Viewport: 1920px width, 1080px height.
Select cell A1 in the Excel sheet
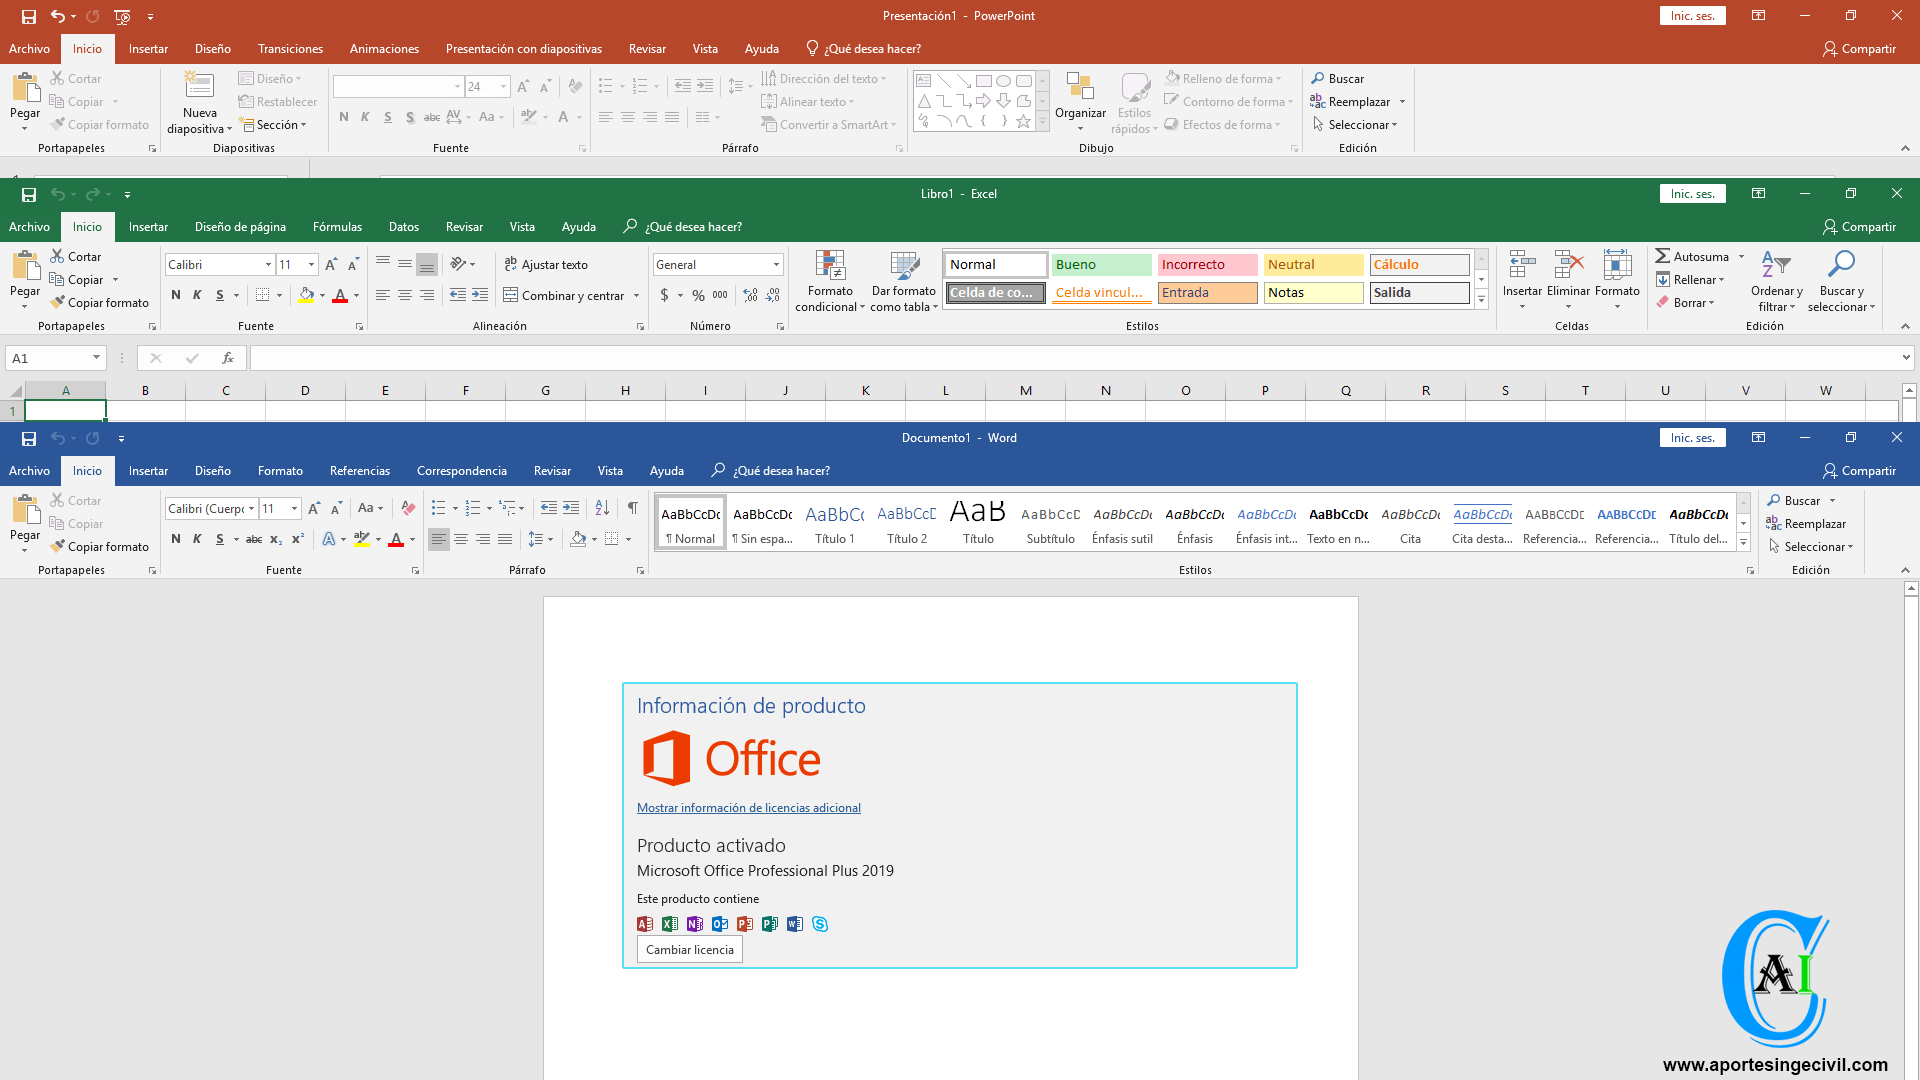coord(66,410)
